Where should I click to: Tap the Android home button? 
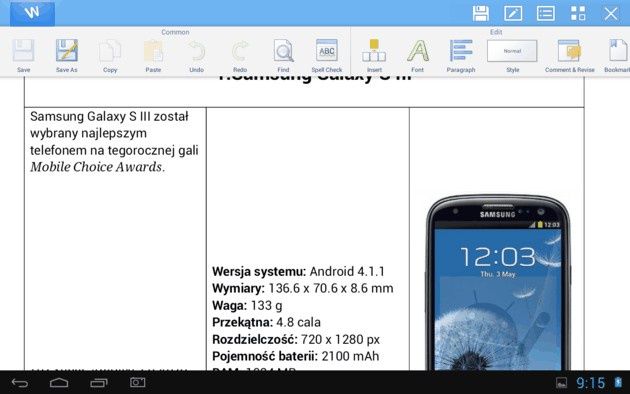59,383
